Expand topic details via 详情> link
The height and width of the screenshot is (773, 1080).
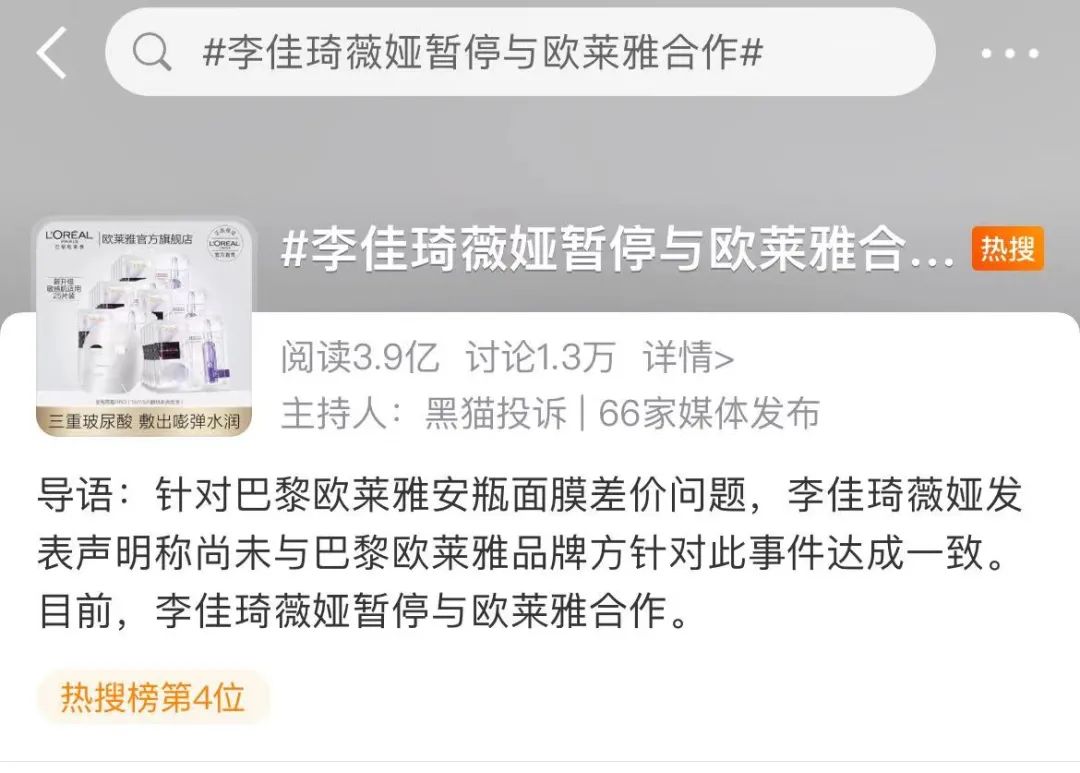[688, 358]
